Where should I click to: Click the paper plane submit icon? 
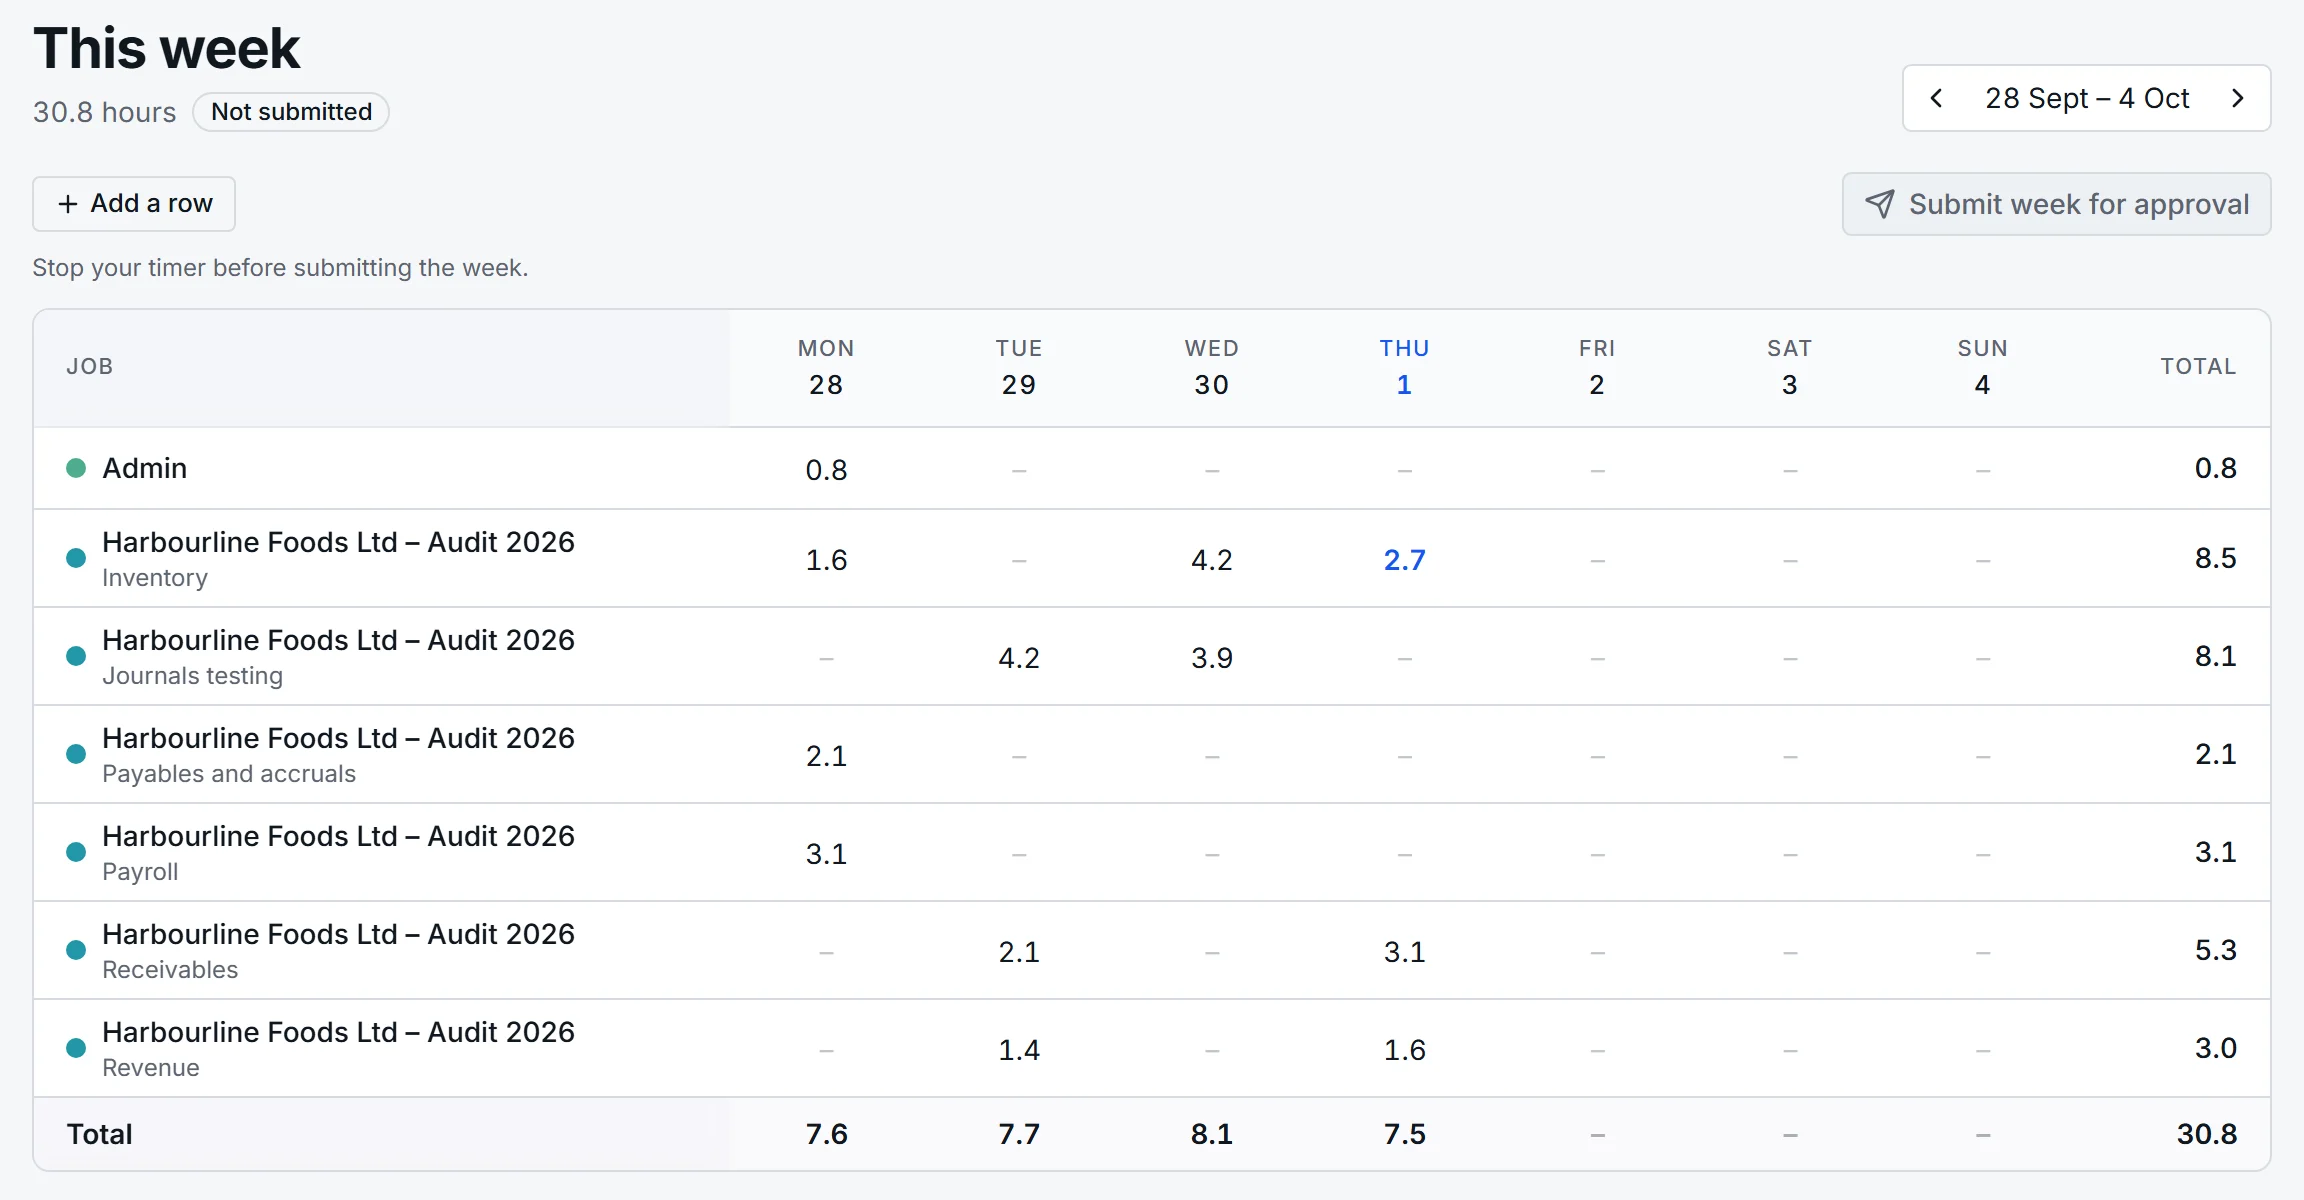tap(1880, 204)
